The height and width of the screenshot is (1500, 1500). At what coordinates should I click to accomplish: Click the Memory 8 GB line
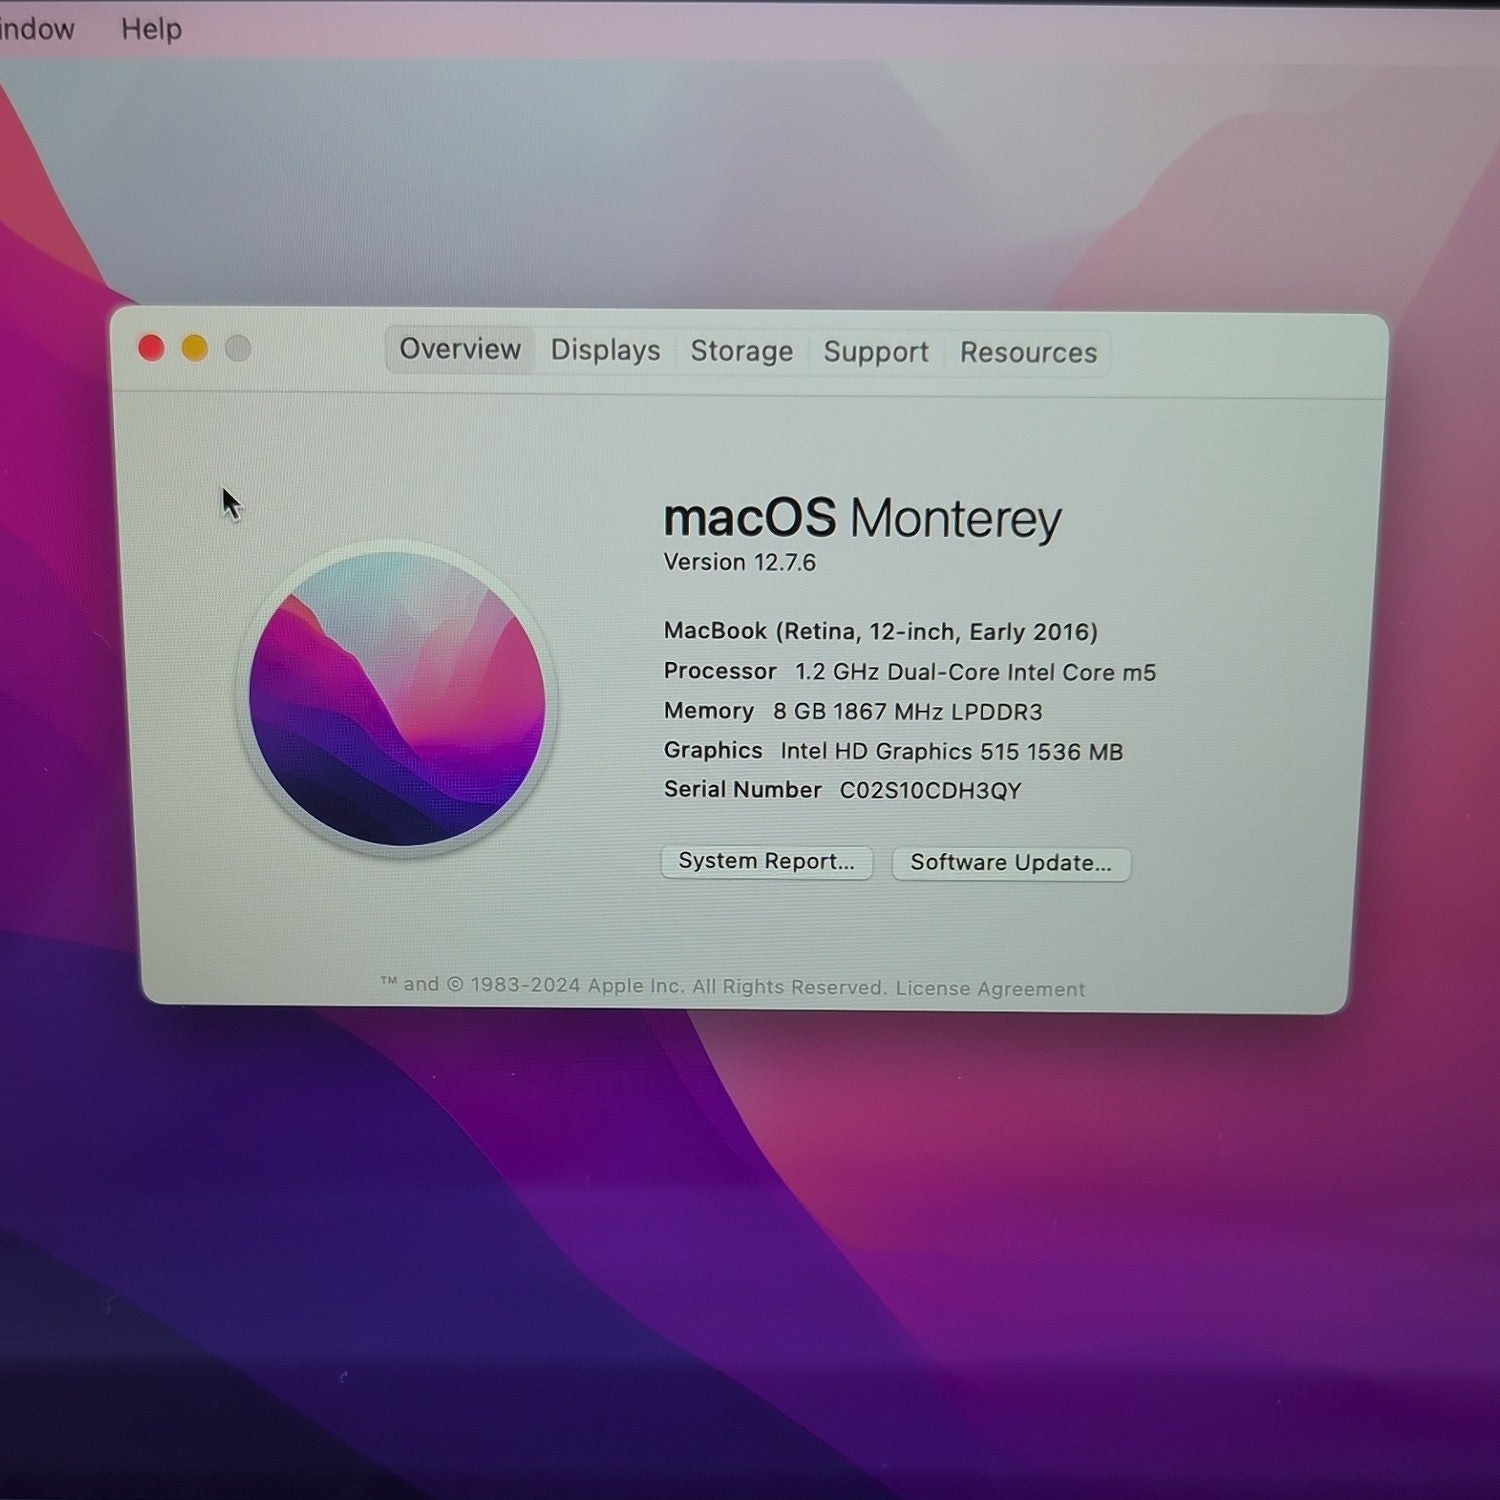853,712
